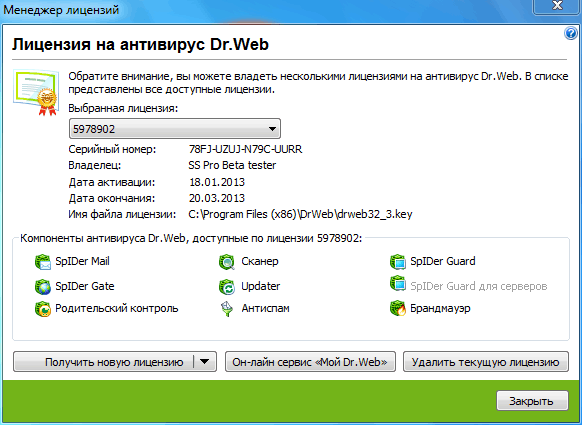Click the Брандмауэр label

(x=440, y=308)
